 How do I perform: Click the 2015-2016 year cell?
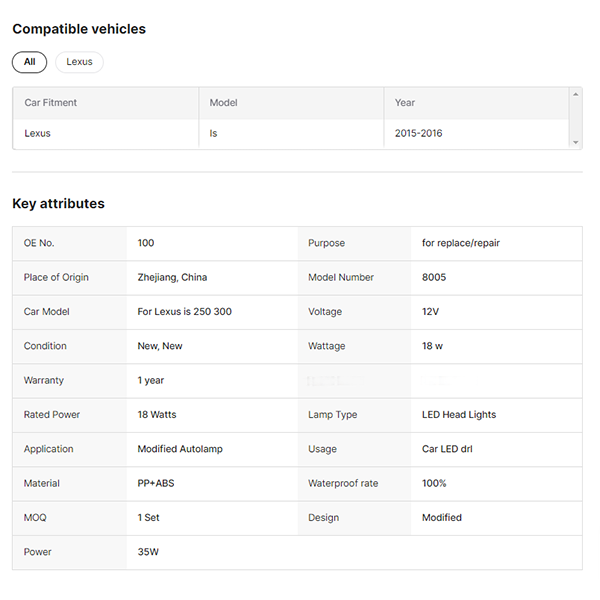coord(418,133)
